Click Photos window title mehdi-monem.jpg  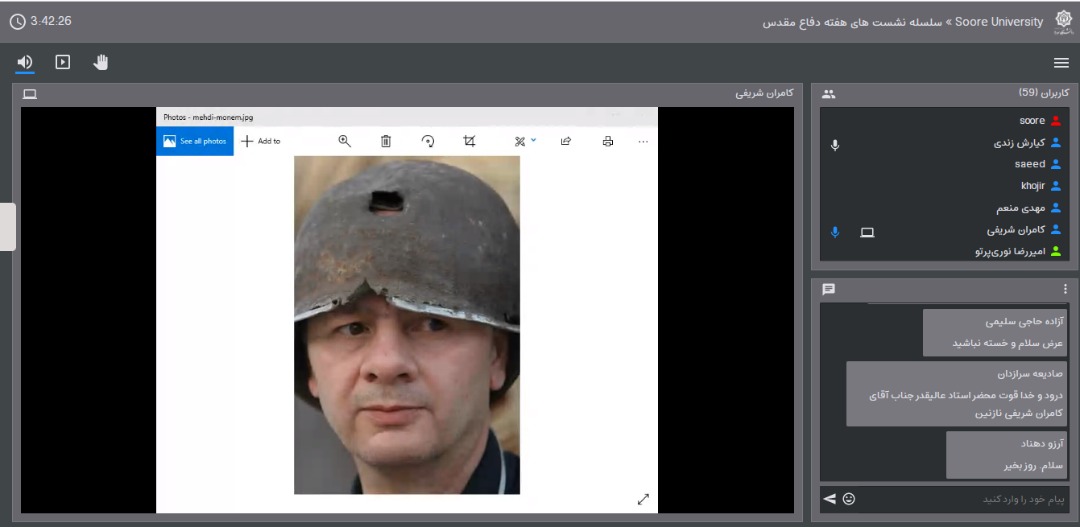208,117
